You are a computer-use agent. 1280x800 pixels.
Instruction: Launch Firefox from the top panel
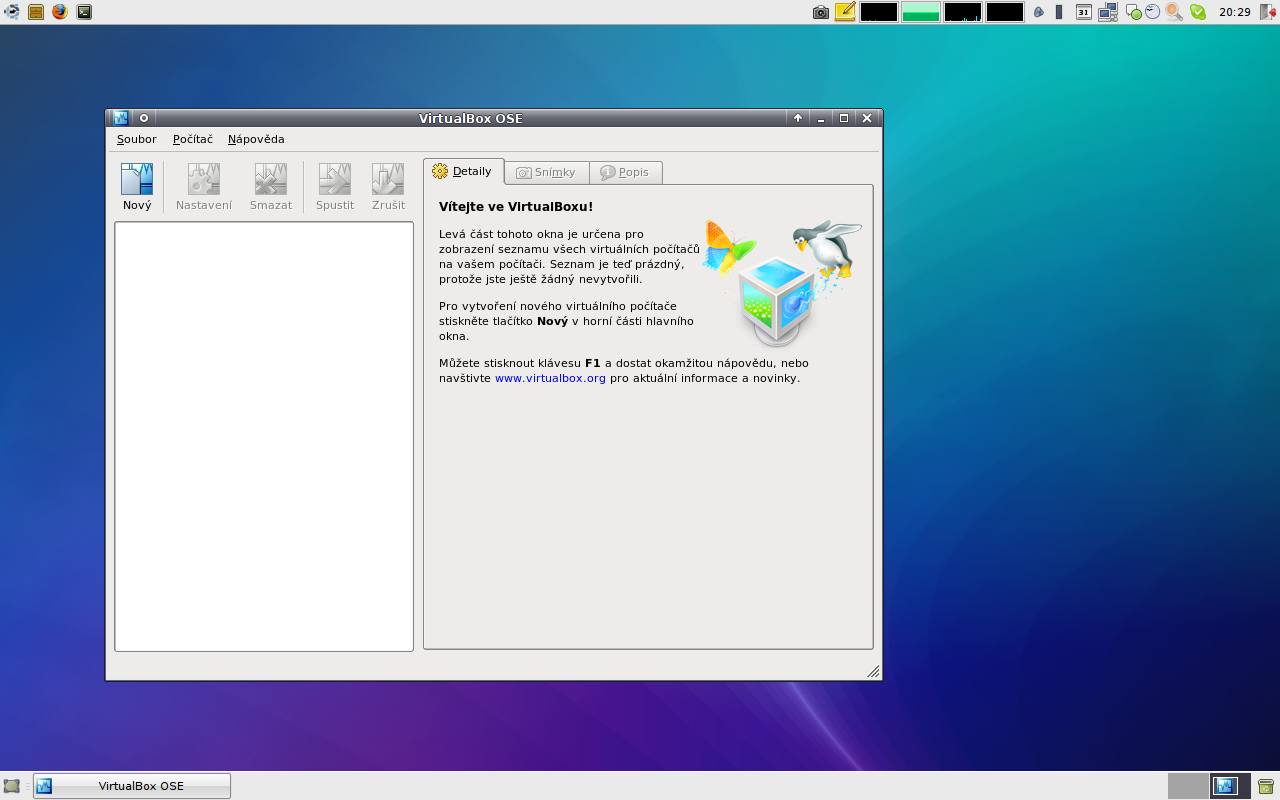pyautogui.click(x=60, y=12)
